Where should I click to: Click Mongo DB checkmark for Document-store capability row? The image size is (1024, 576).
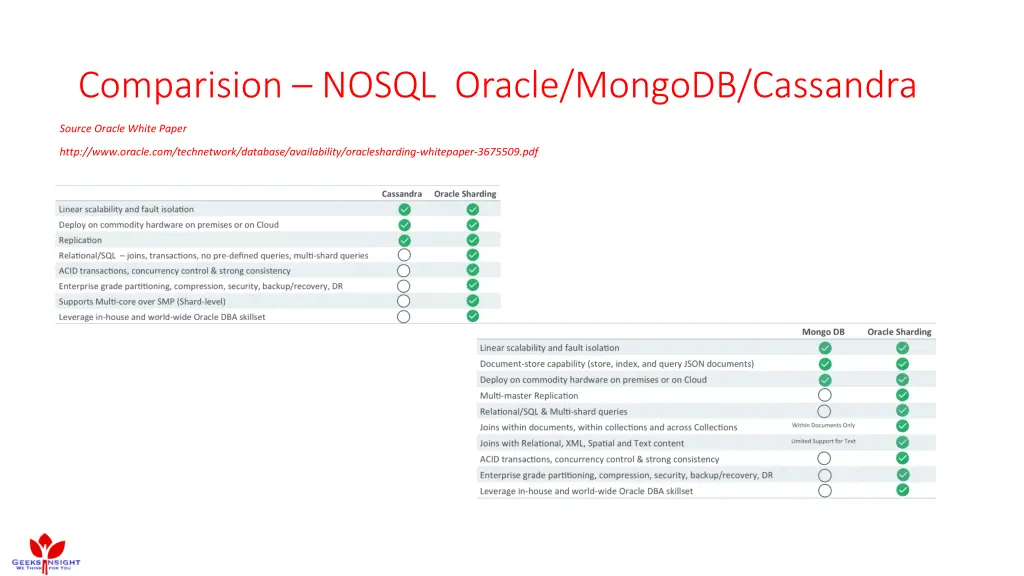click(825, 364)
